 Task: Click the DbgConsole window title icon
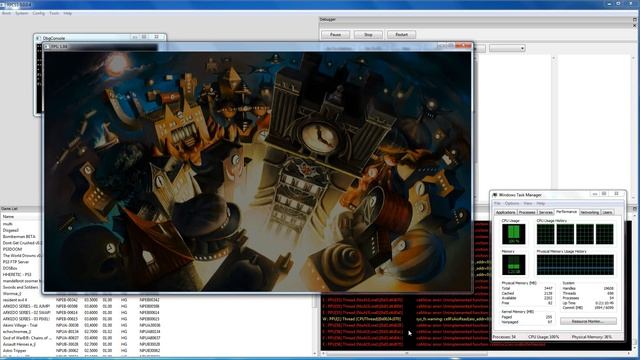(x=38, y=38)
